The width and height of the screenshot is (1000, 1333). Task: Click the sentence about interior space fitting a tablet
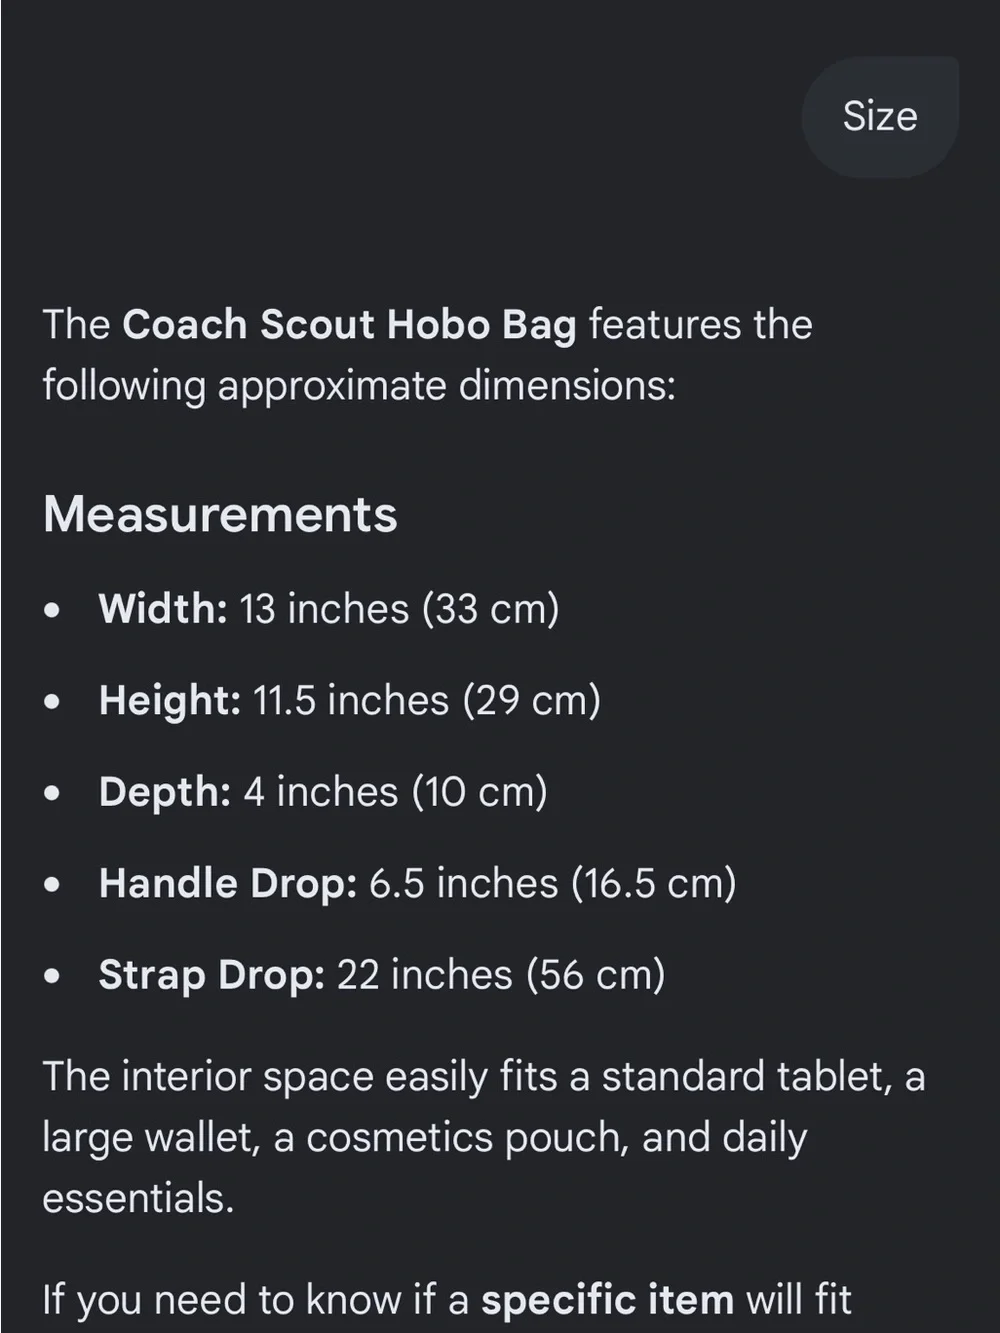click(x=484, y=1138)
